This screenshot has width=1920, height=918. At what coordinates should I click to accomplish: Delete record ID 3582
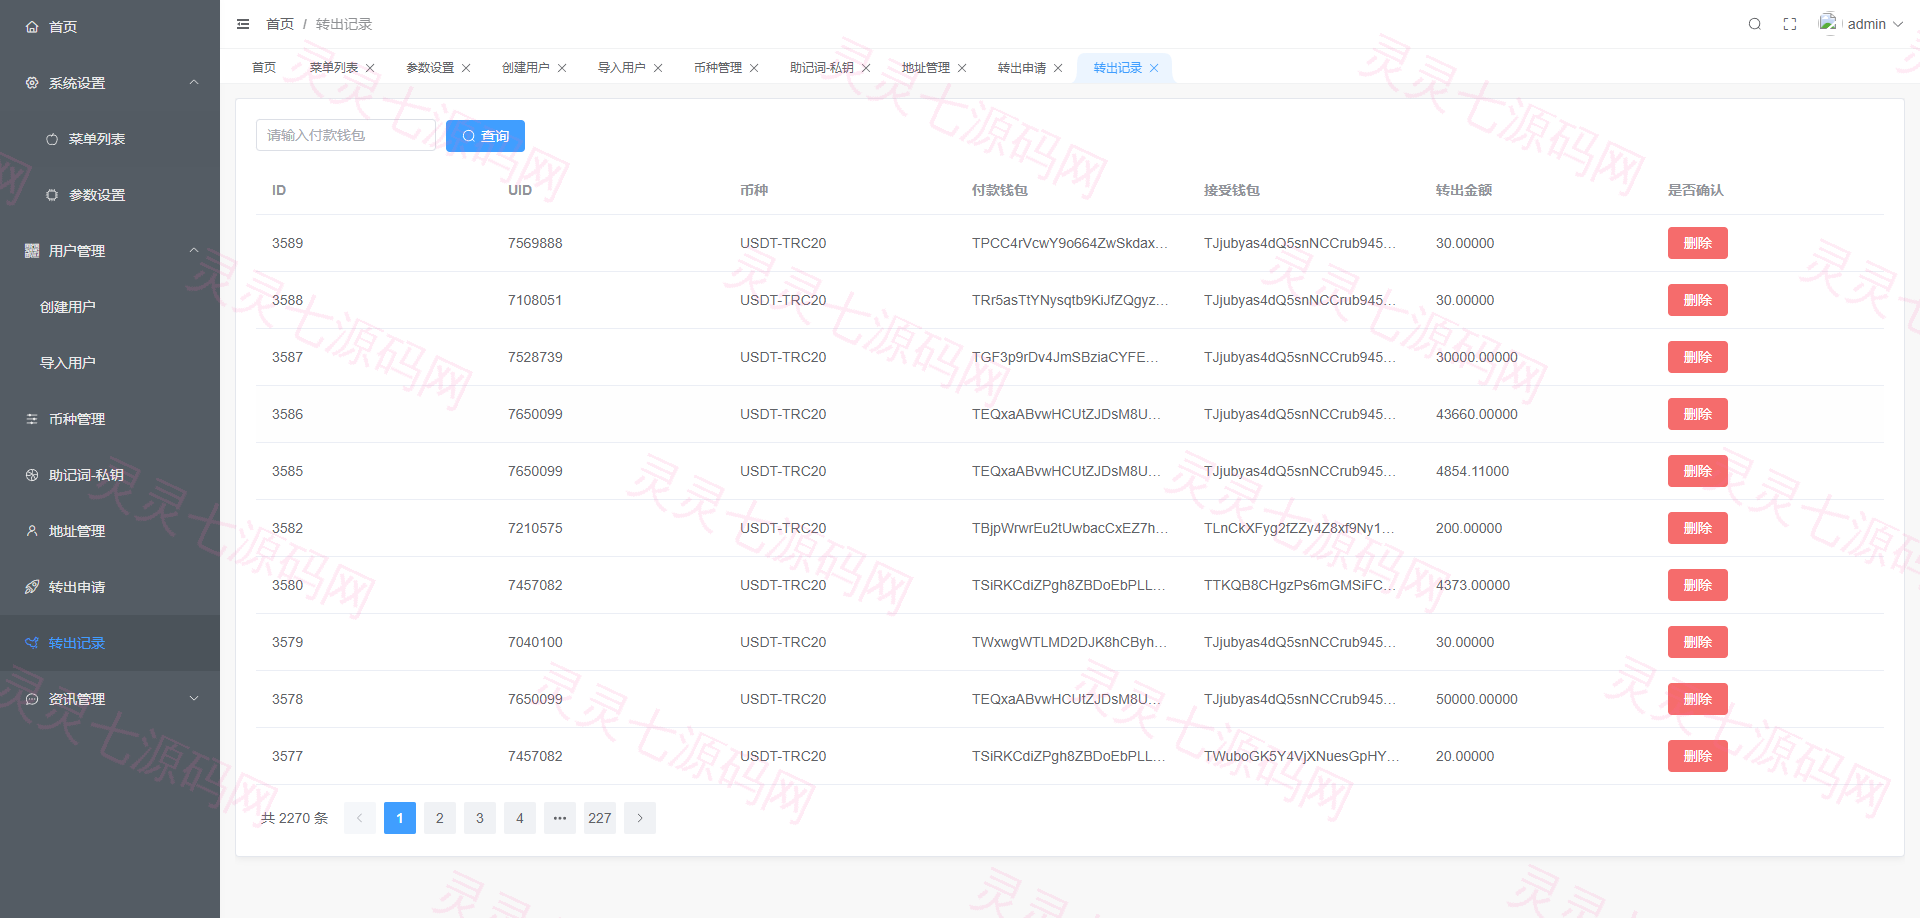(x=1697, y=528)
